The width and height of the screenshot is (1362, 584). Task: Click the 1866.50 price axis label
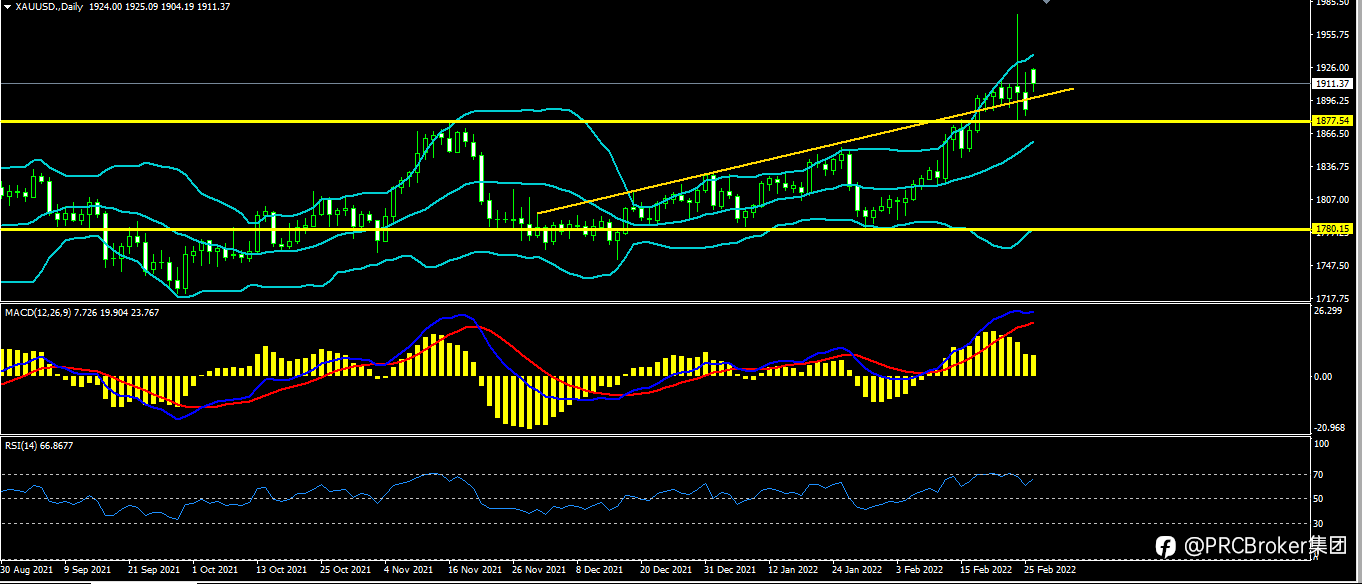1331,134
